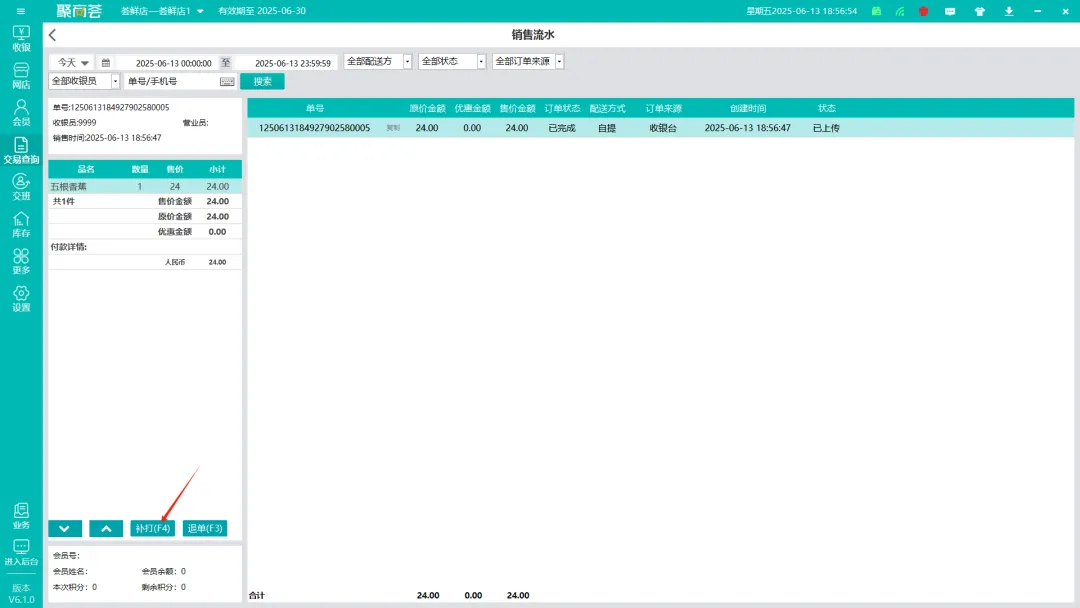Expand the 全部收银员 cashier dropdown
The height and width of the screenshot is (608, 1080).
(x=84, y=81)
